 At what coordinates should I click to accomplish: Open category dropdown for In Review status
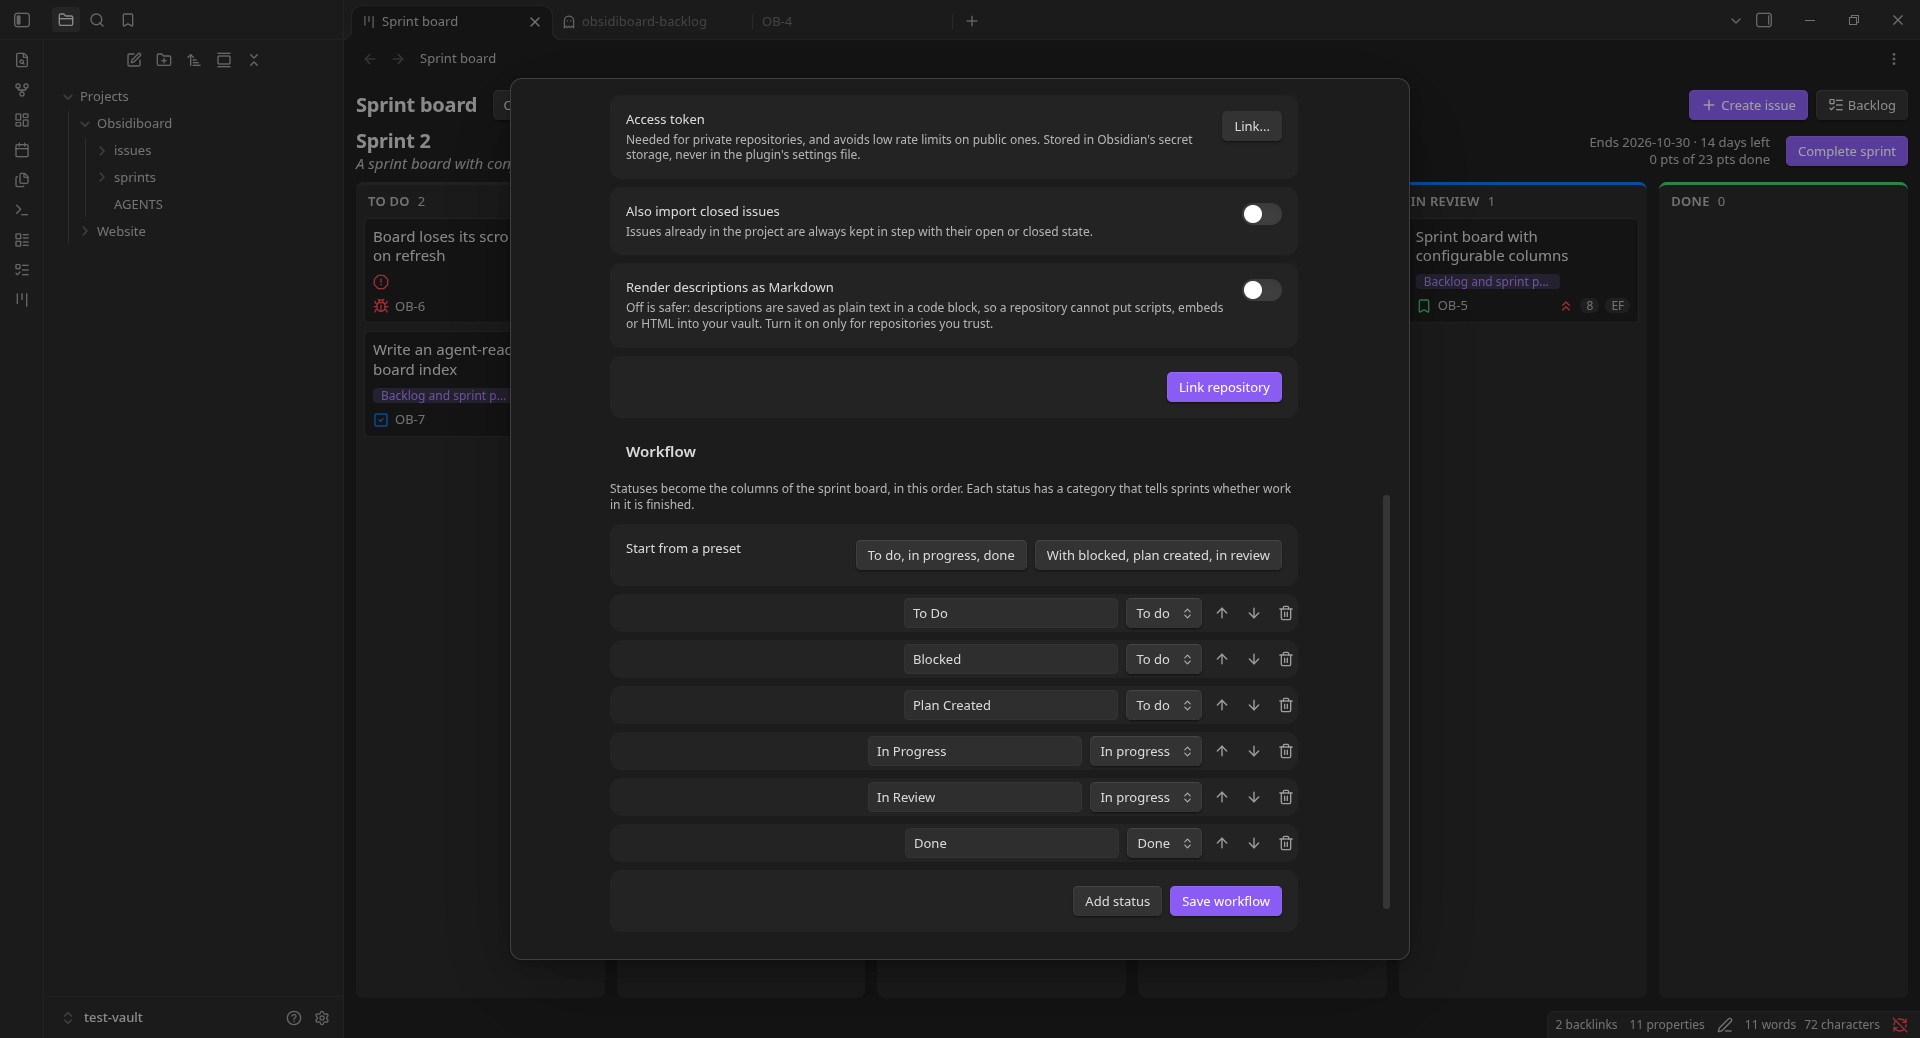coord(1146,797)
